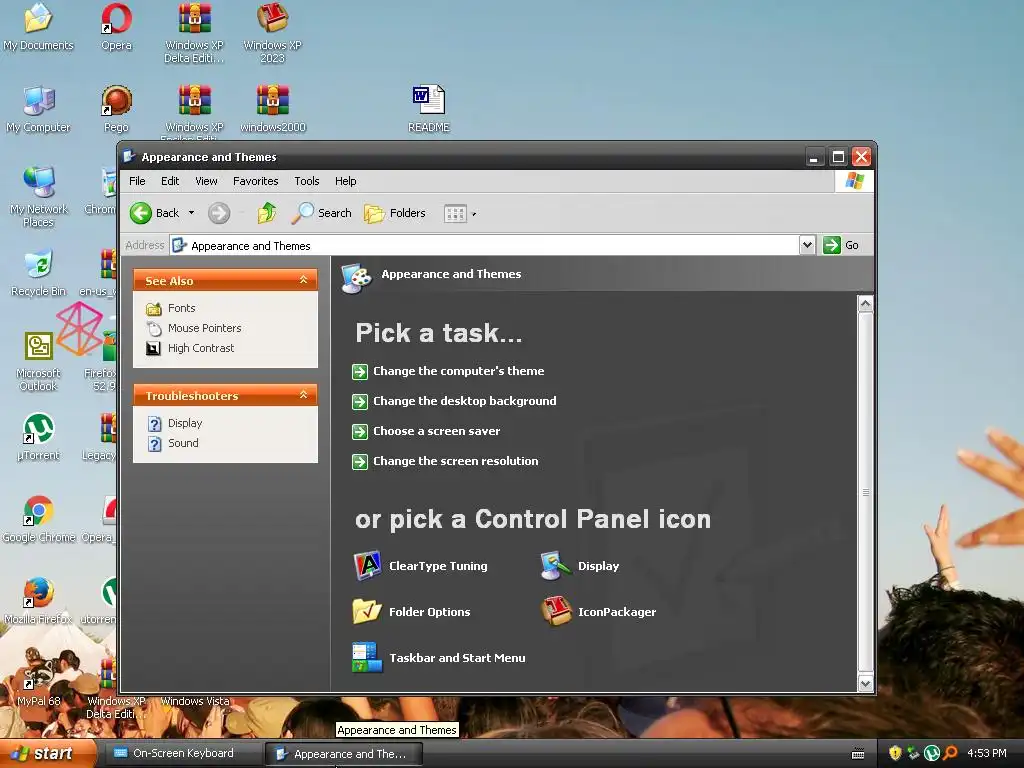Open the Back history dropdown arrow
1024x768 pixels.
[x=191, y=213]
